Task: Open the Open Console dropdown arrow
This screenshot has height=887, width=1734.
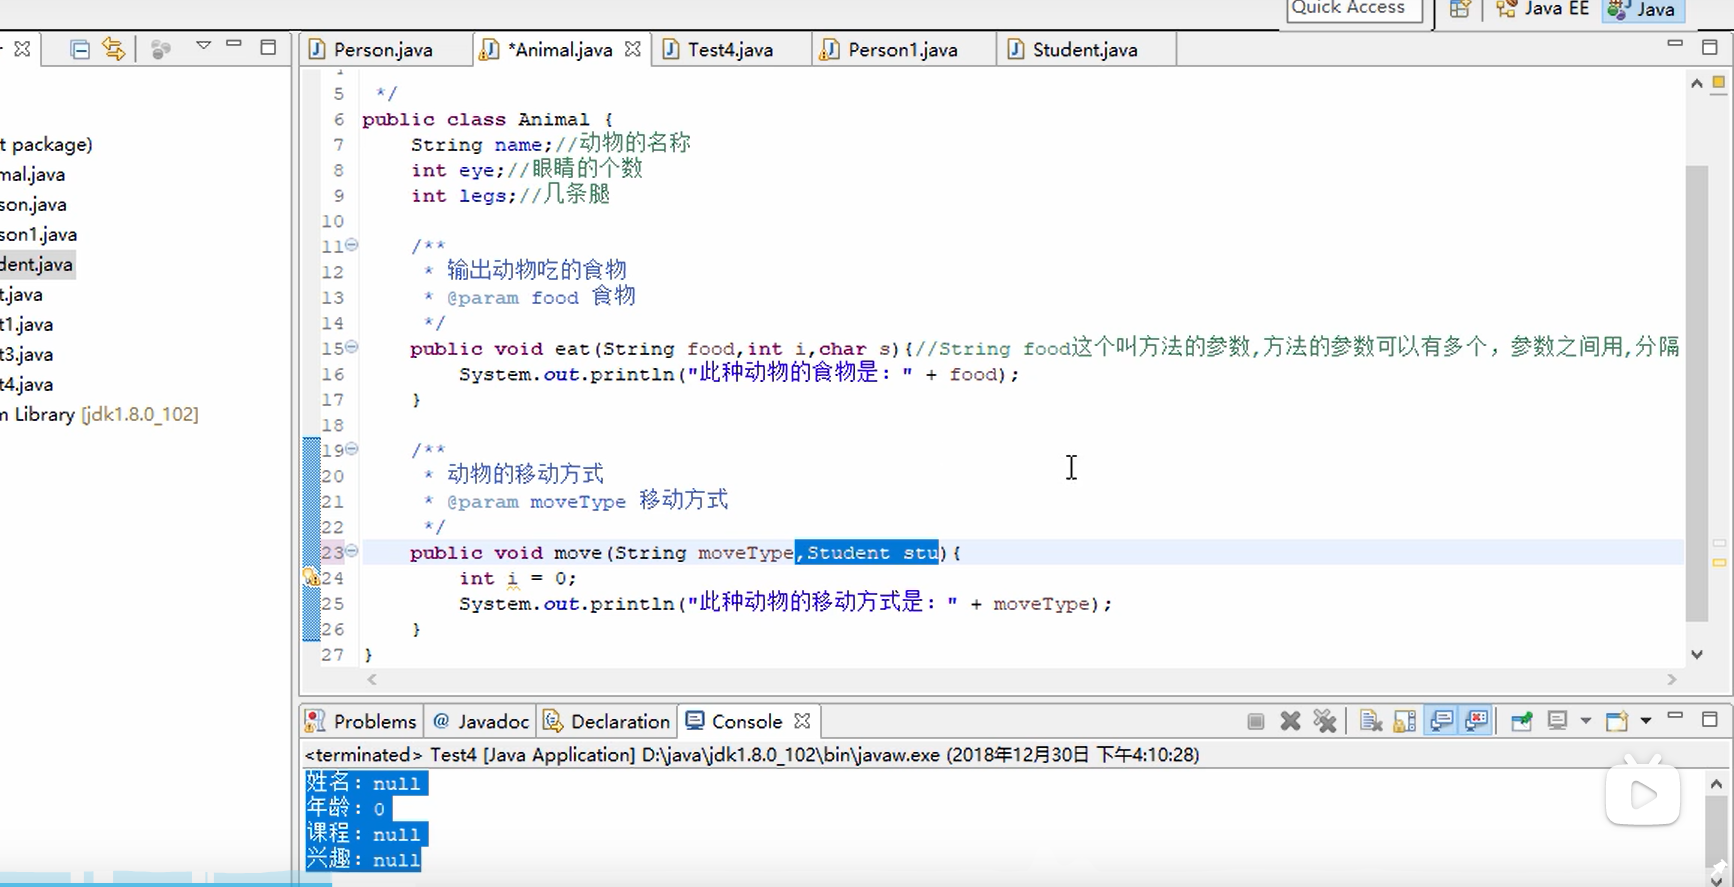Action: click(1646, 721)
